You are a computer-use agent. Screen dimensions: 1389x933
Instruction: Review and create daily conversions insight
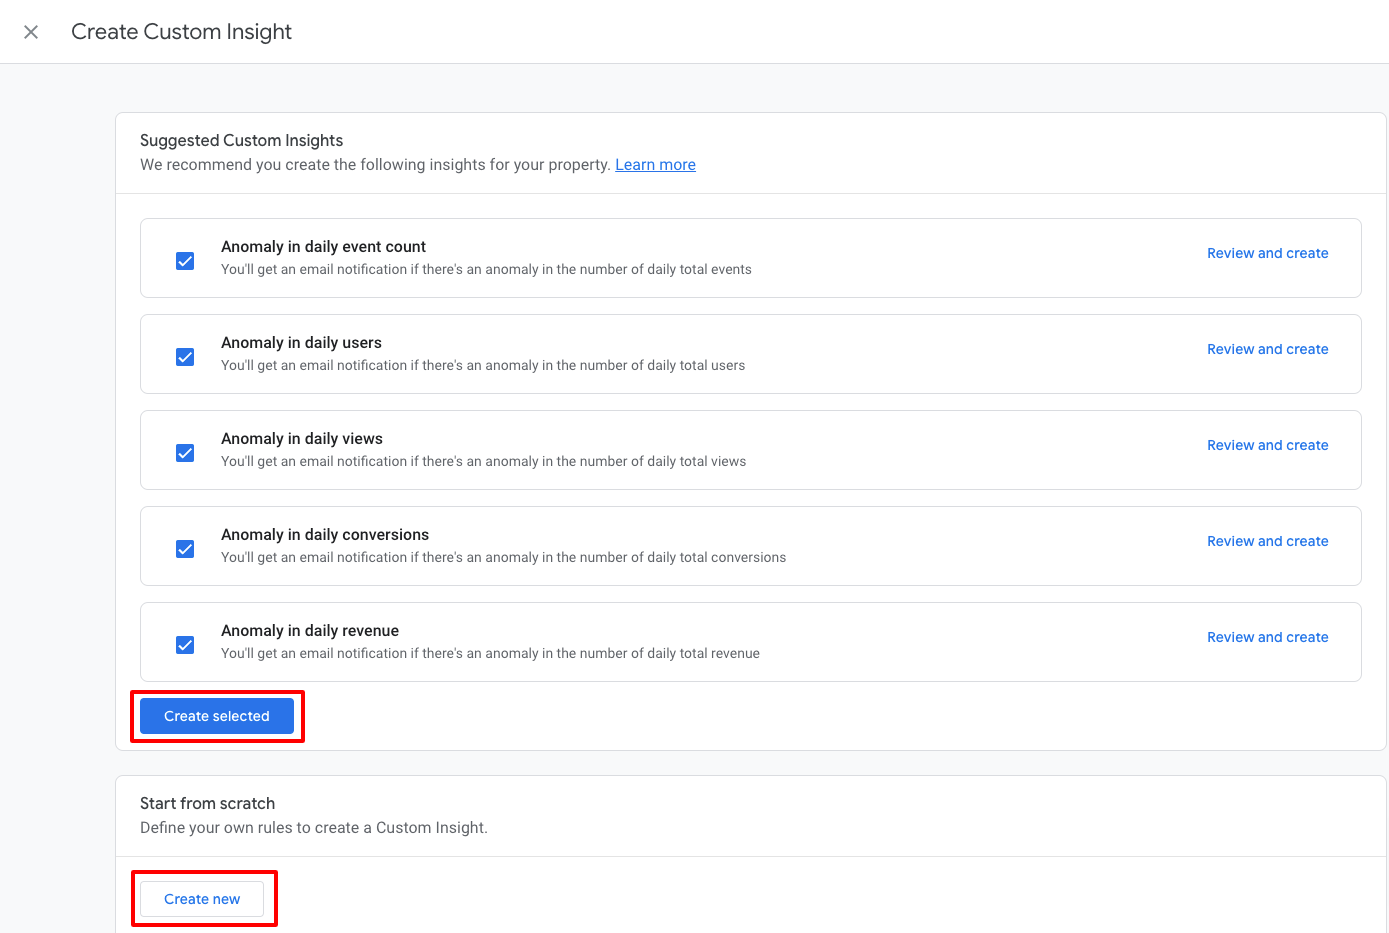click(1267, 541)
